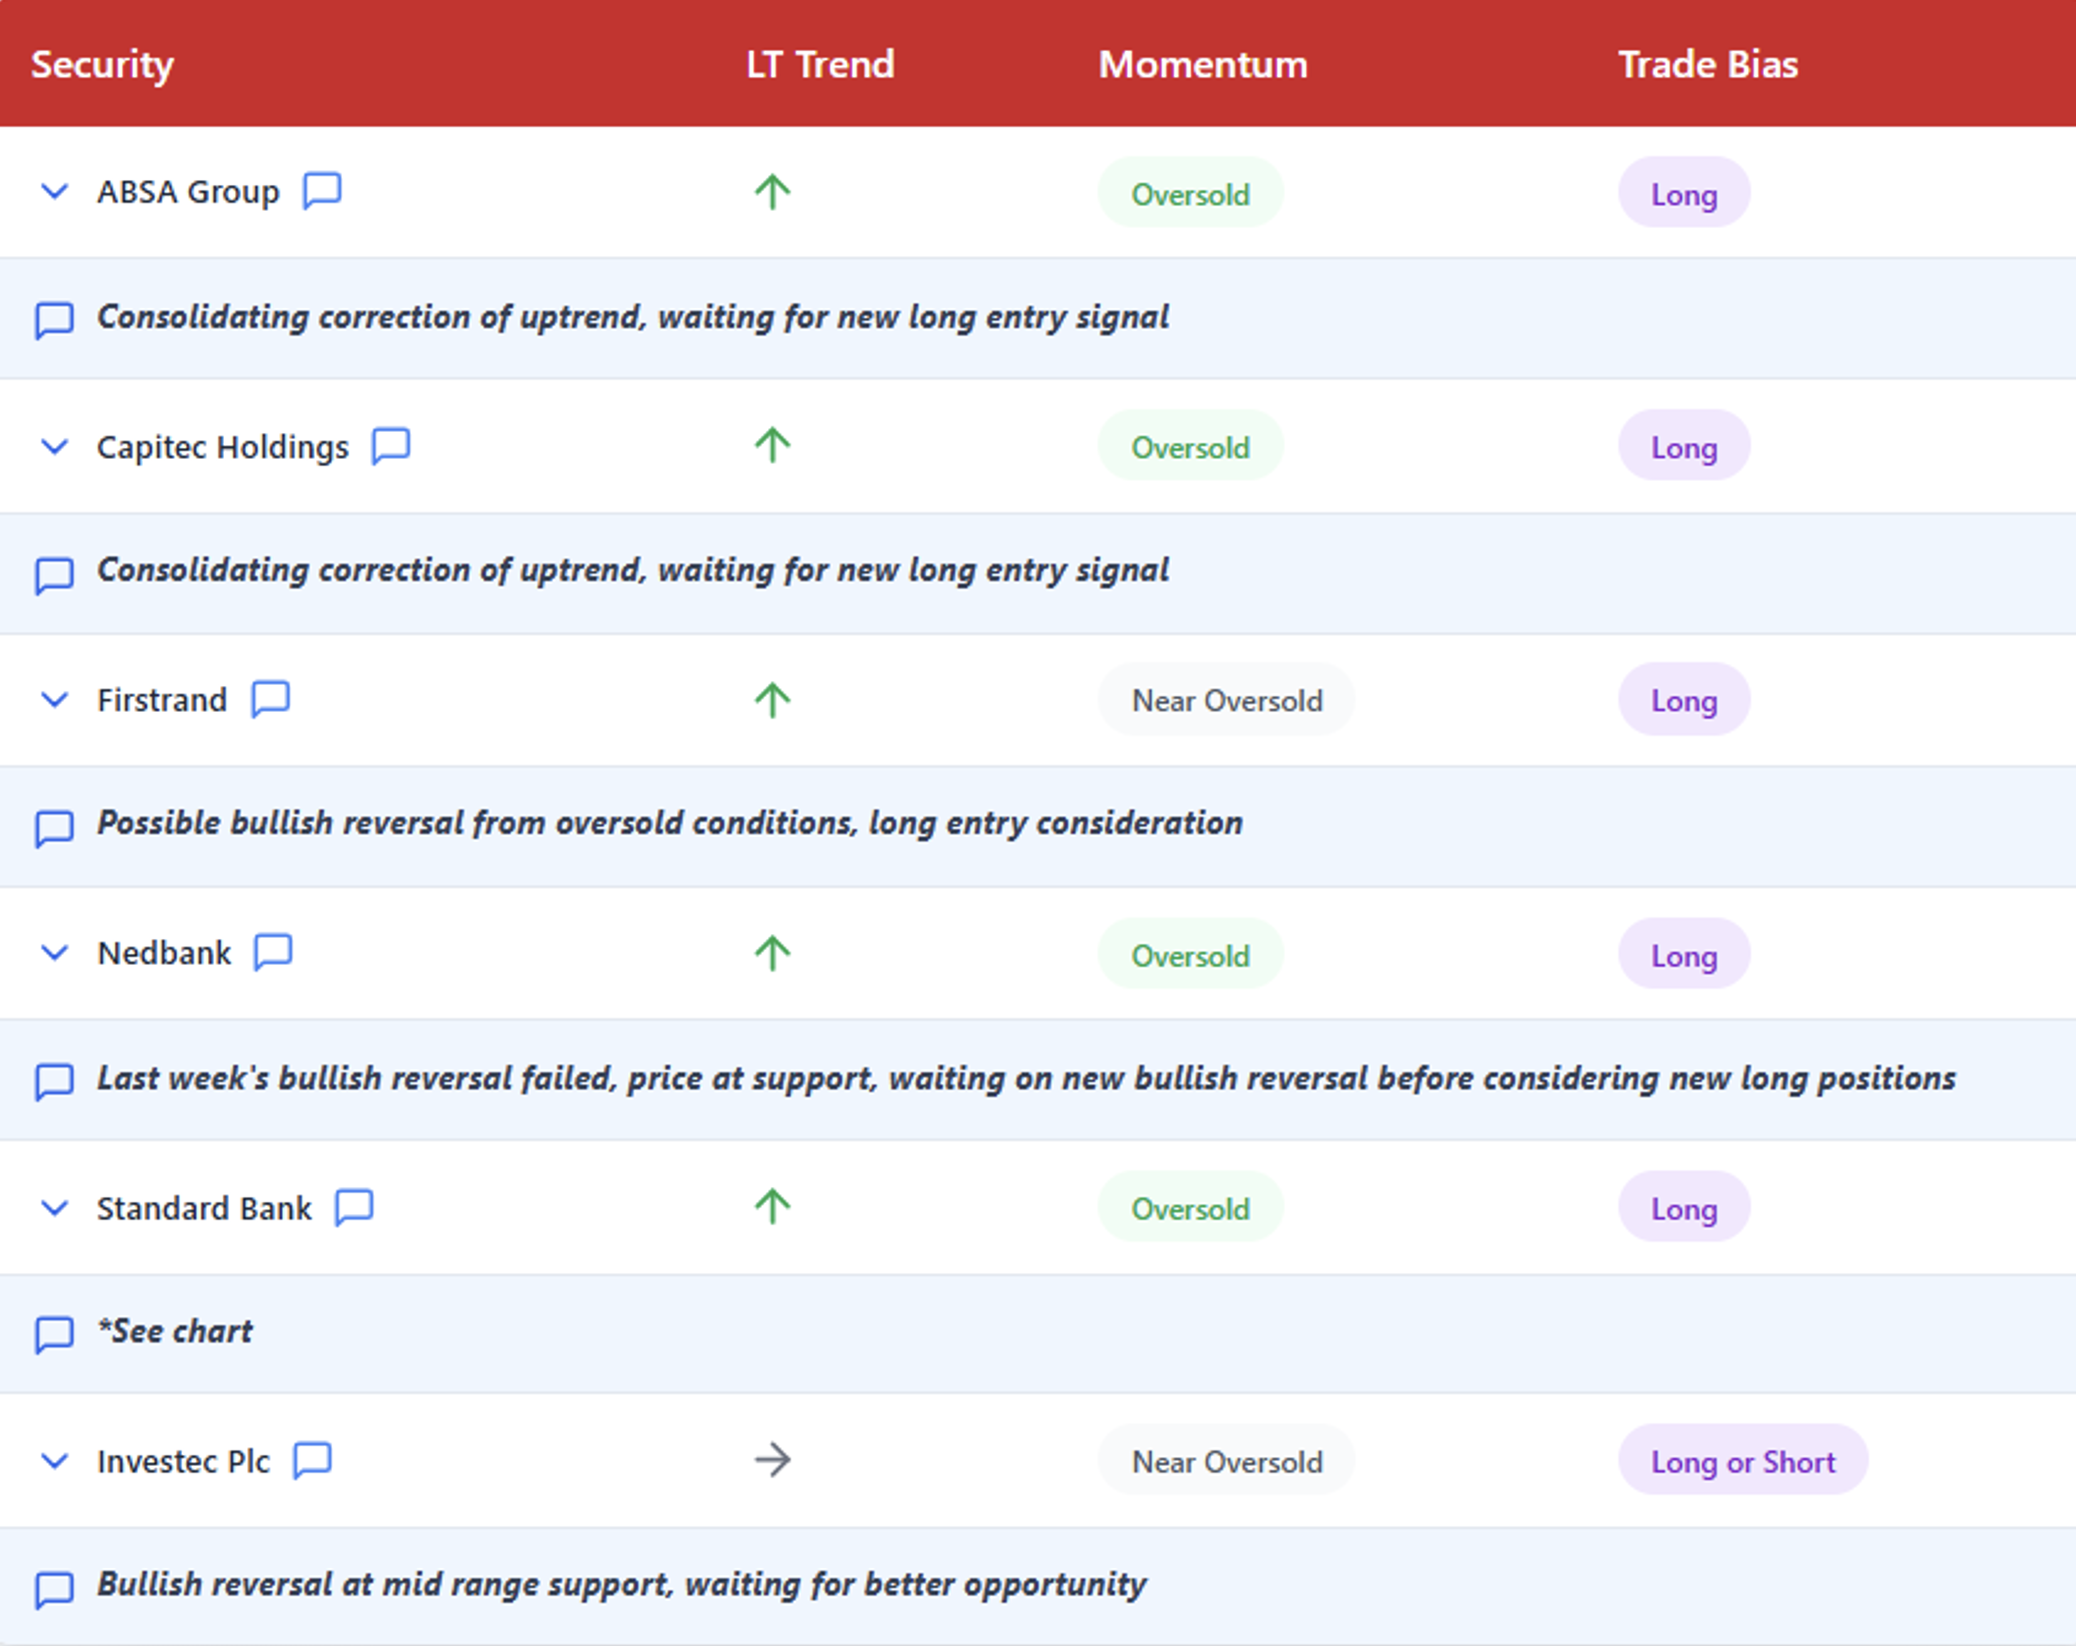The height and width of the screenshot is (1646, 2076).
Task: Open the Firstrand comment bubble icon
Action: click(270, 698)
